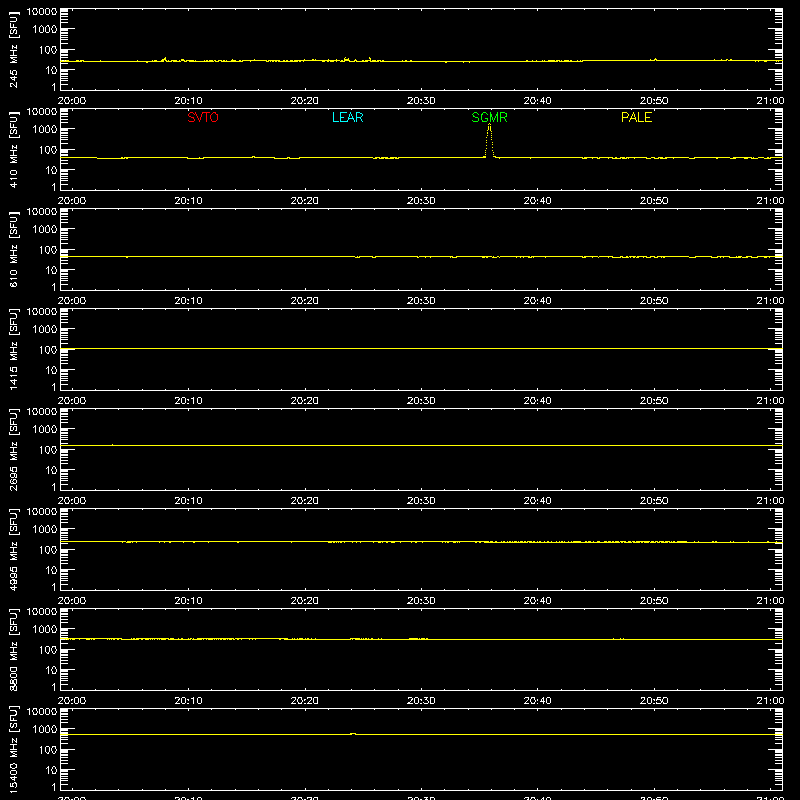Select the 610 MHz [SFU] axis title
The image size is (800, 800).
[x=13, y=249]
